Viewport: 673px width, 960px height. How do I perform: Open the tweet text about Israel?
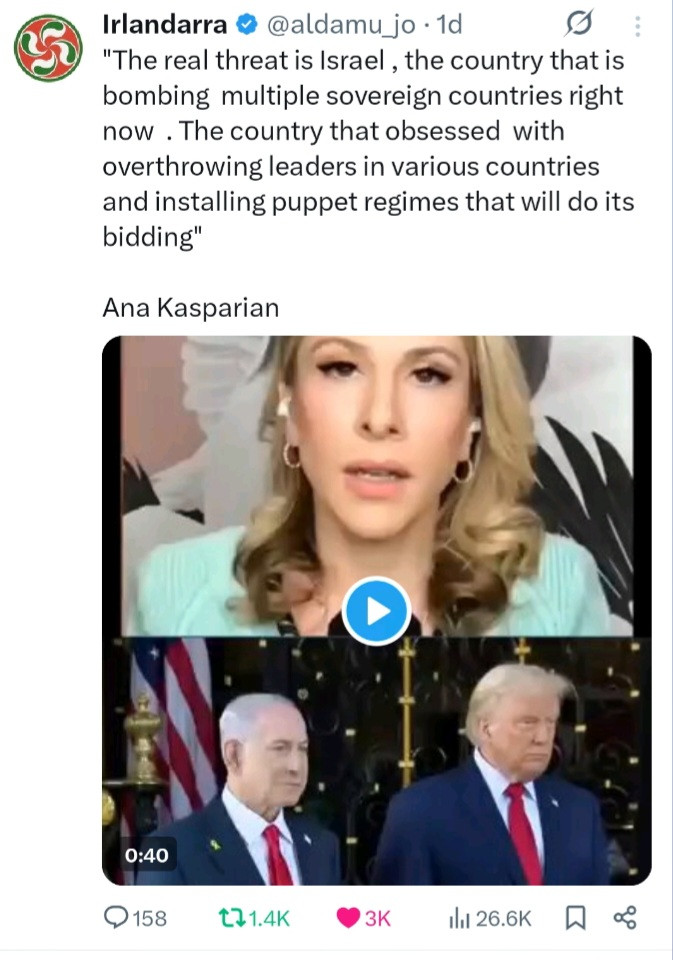pyautogui.click(x=368, y=145)
